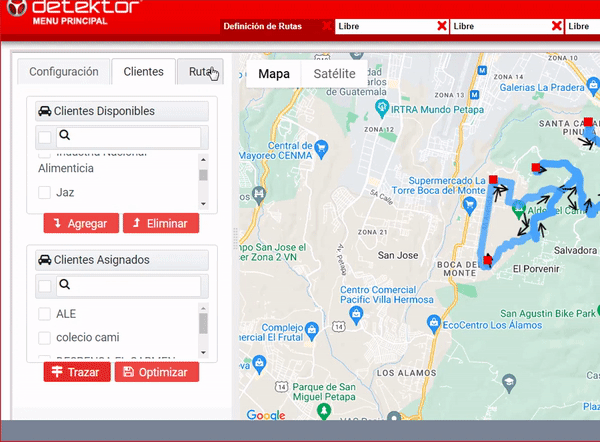Open the Rutas tab
This screenshot has width=600, height=442.
click(x=200, y=72)
